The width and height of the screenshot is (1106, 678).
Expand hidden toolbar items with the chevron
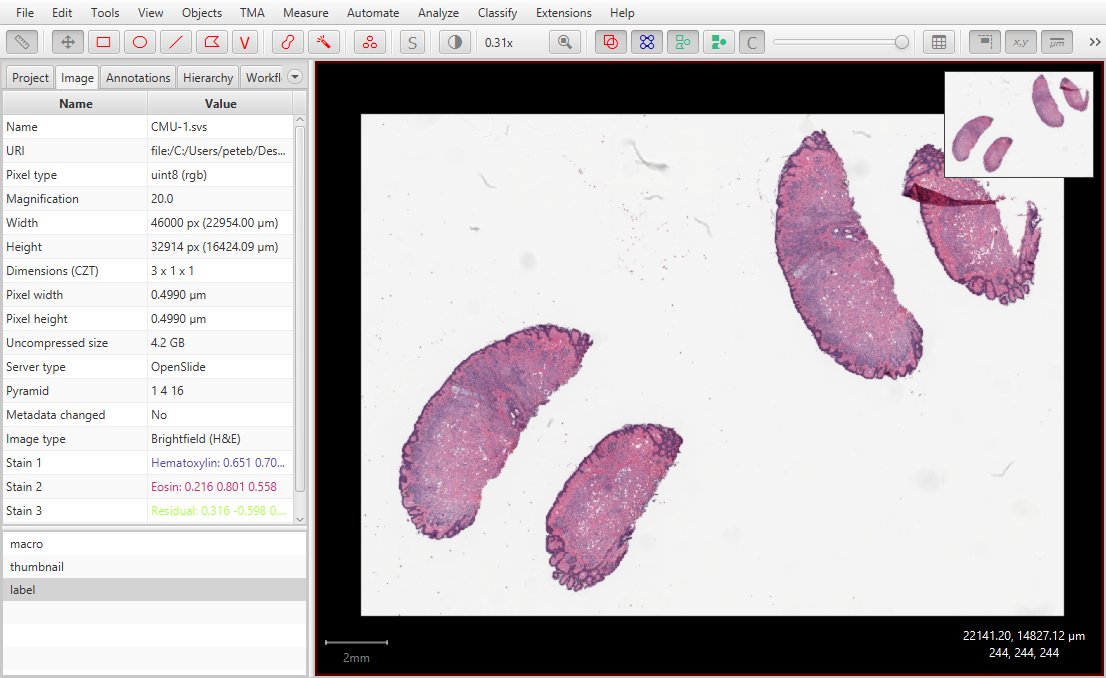(1093, 42)
